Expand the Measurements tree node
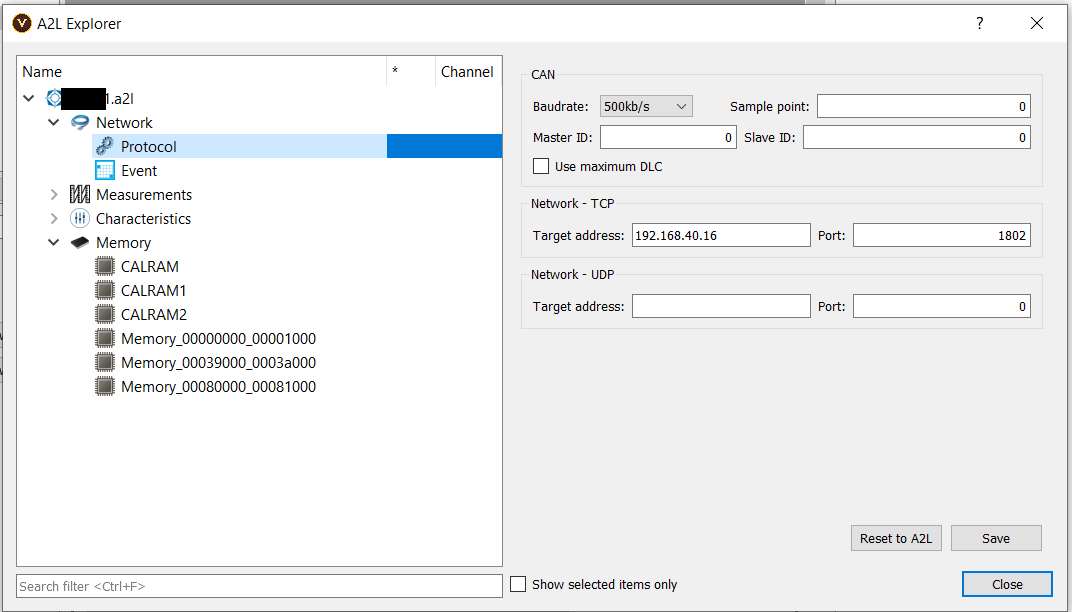 (x=54, y=195)
